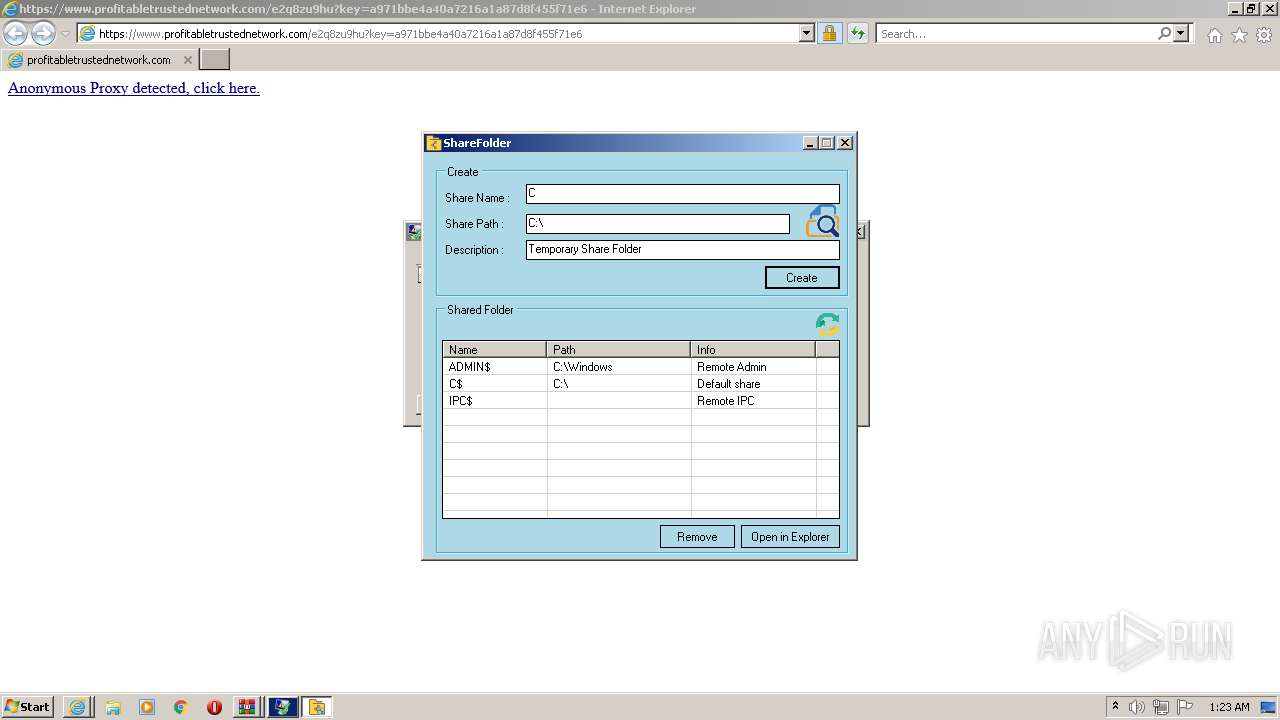Image resolution: width=1280 pixels, height=720 pixels.
Task: Sort by the Path column header
Action: click(619, 349)
